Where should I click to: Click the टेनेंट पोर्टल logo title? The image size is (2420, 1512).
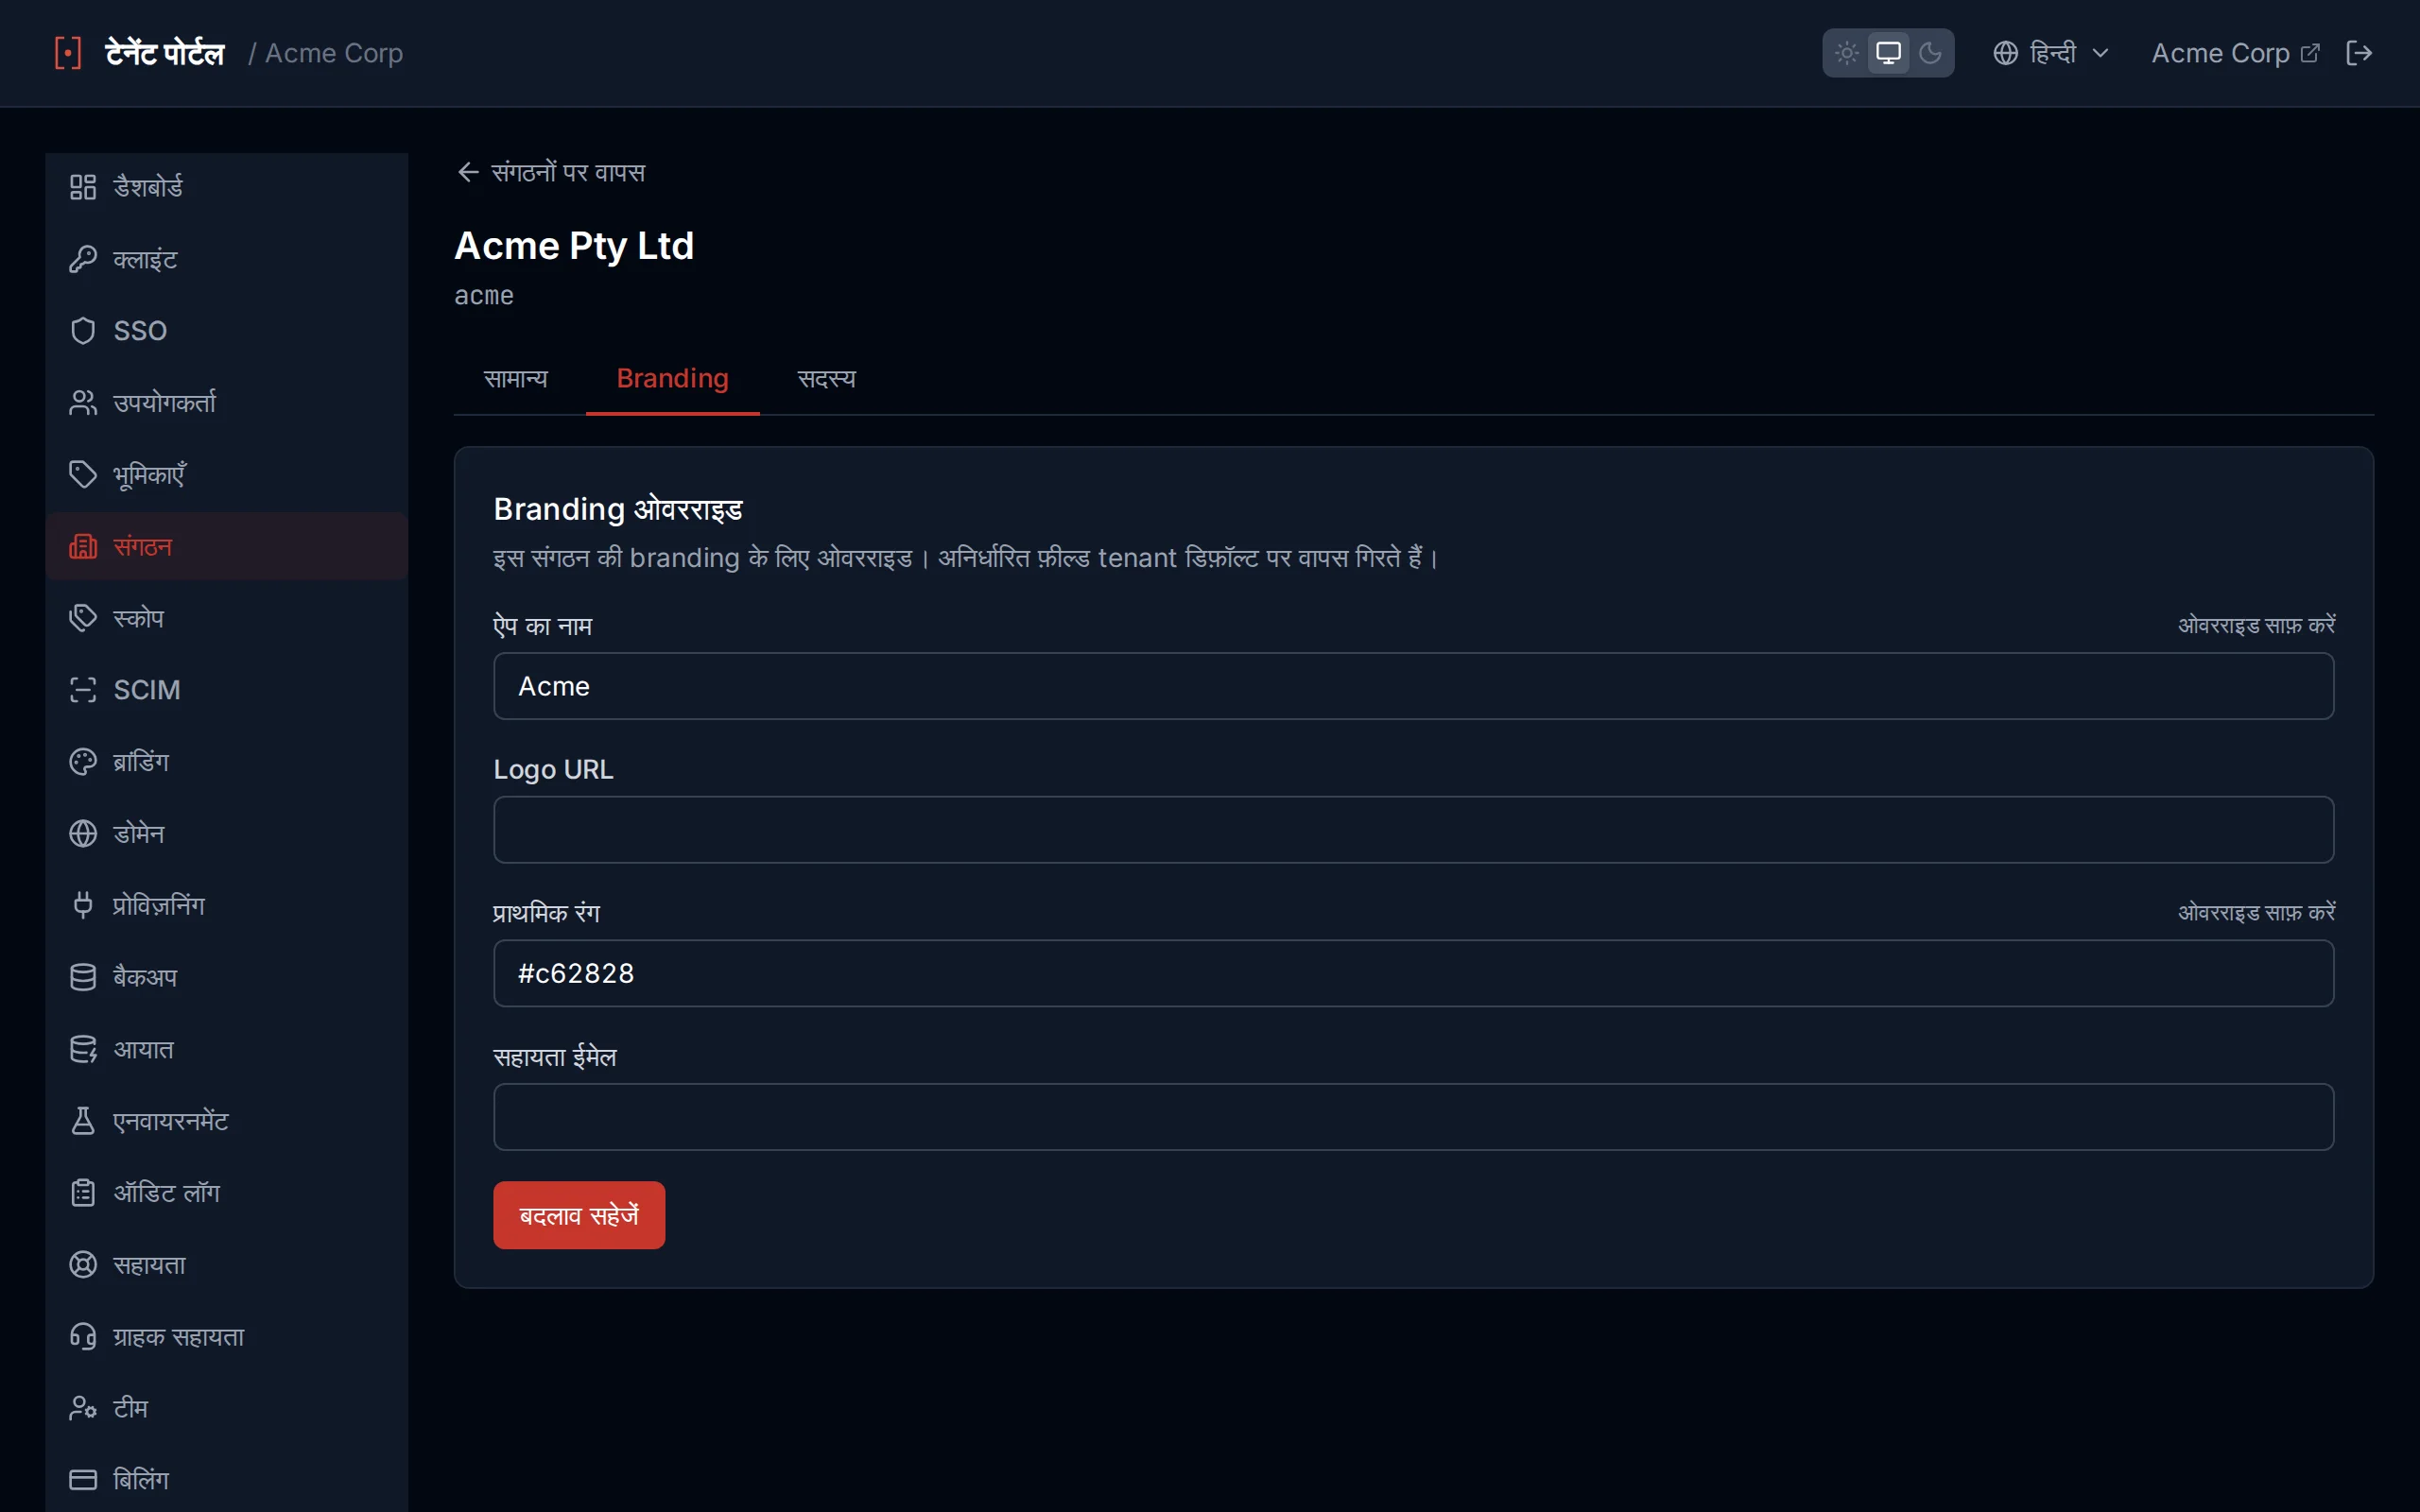(165, 53)
